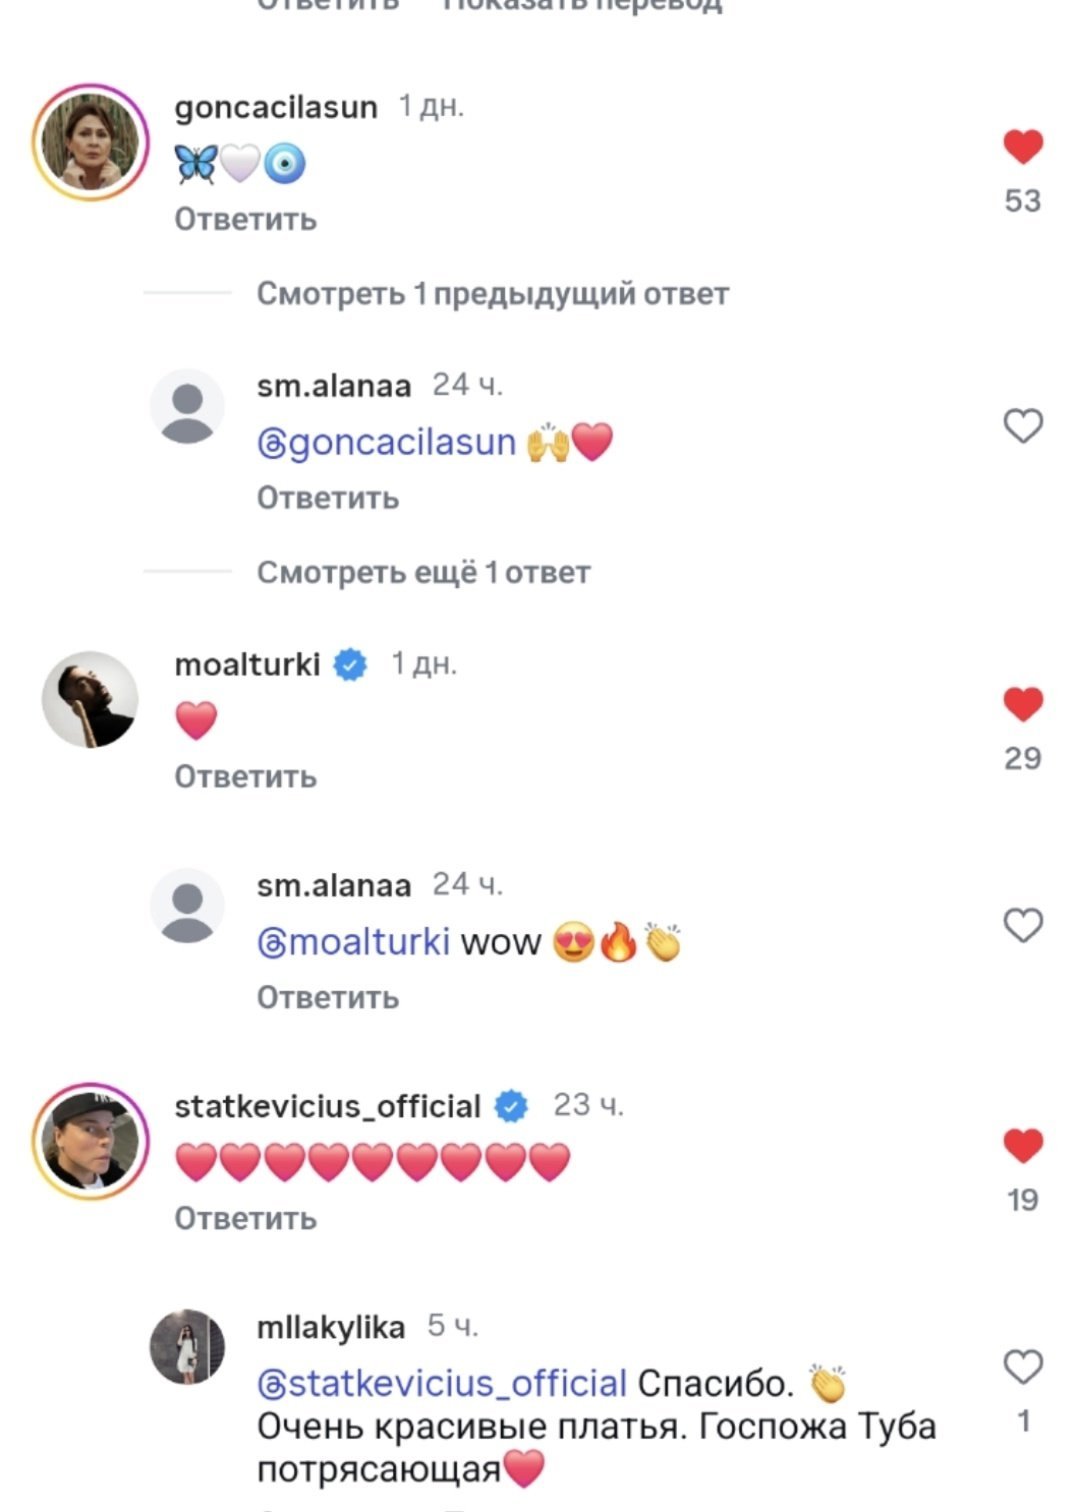Open the statkevicius_official username
Screen dimensions: 1080x1512
pos(327,1106)
